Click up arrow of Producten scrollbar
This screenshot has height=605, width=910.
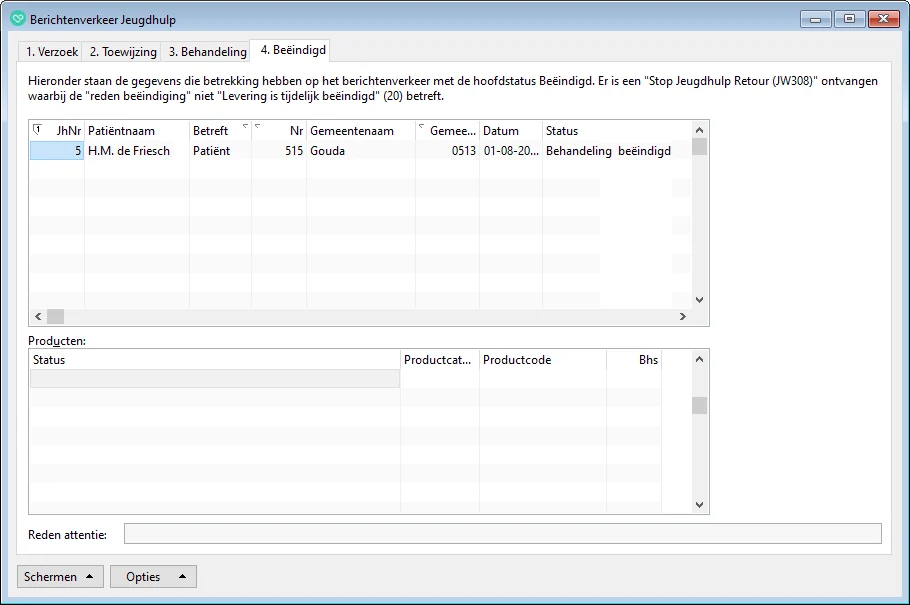(x=699, y=358)
